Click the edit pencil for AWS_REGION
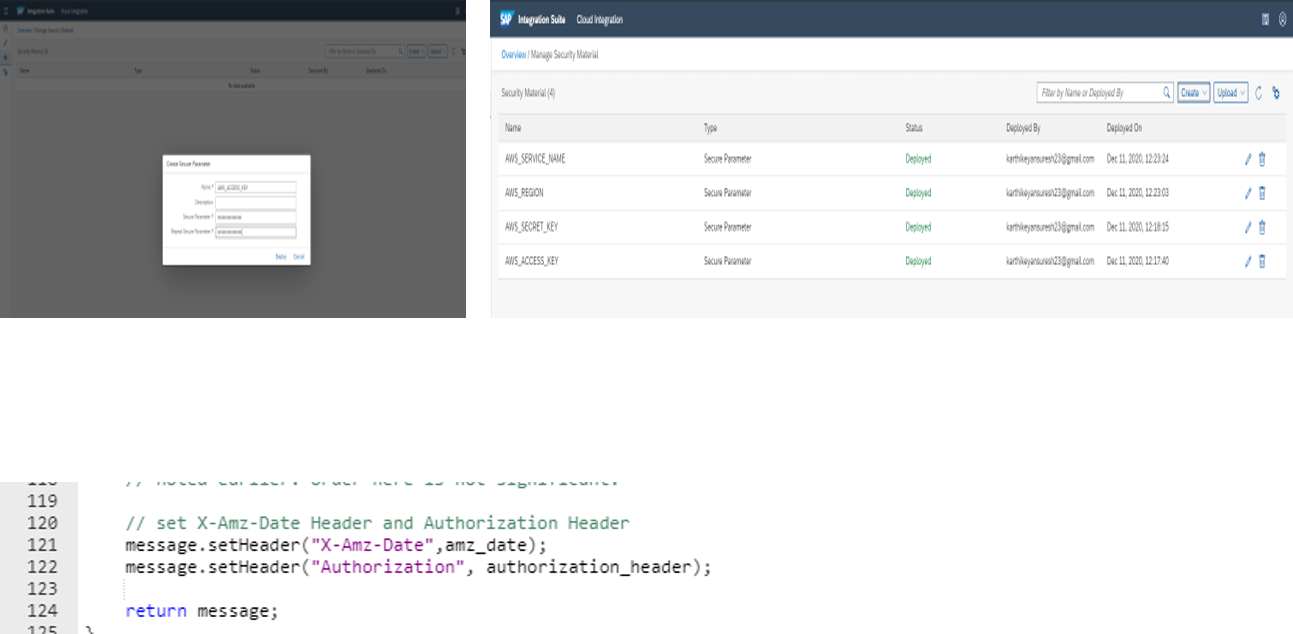The height and width of the screenshot is (634, 1293). click(1247, 193)
